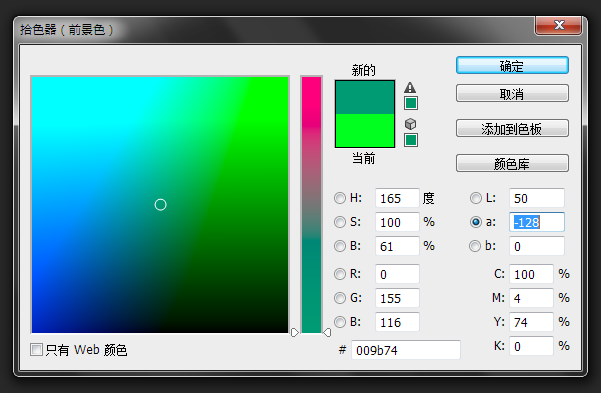This screenshot has width=601, height=393.
Task: Click the brightness field showing 61
Action: coord(397,246)
